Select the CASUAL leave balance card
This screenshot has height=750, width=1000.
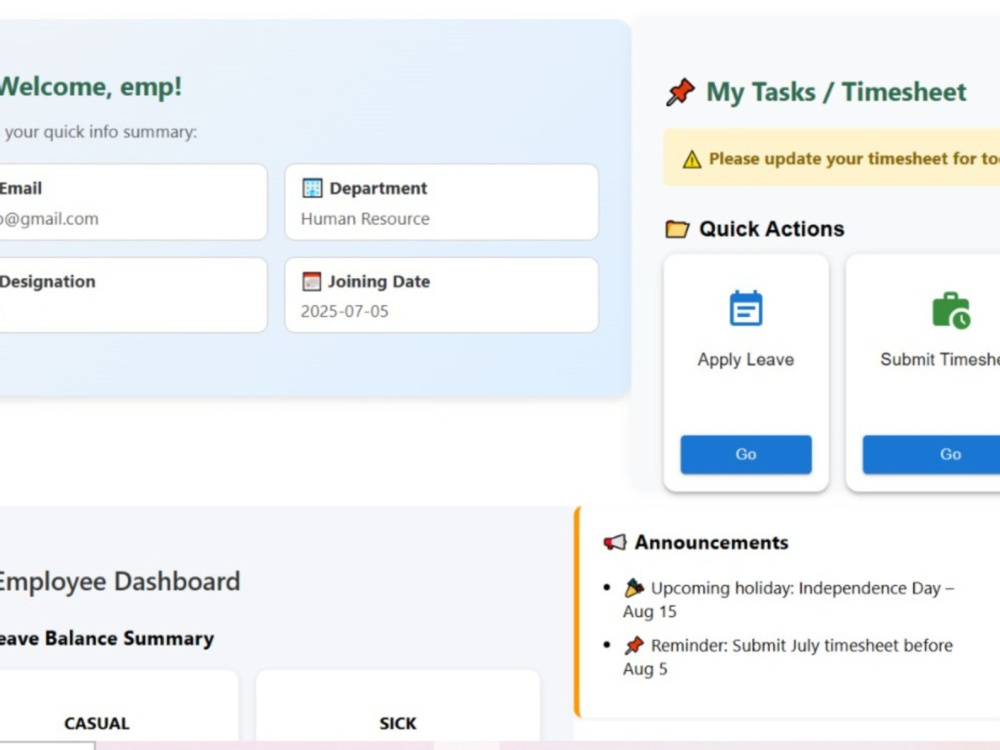pos(119,706)
